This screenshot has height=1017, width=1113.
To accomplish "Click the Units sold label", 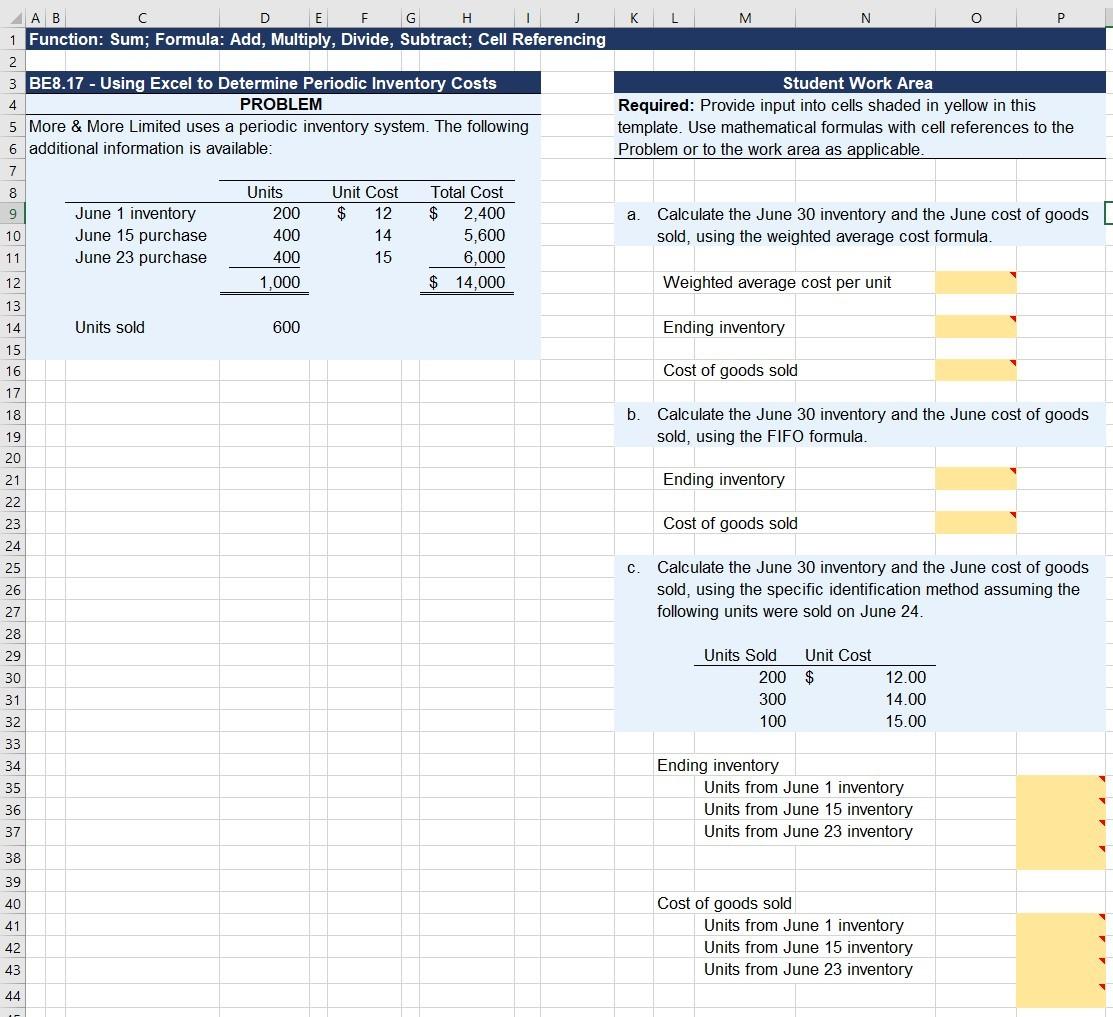I will (110, 327).
